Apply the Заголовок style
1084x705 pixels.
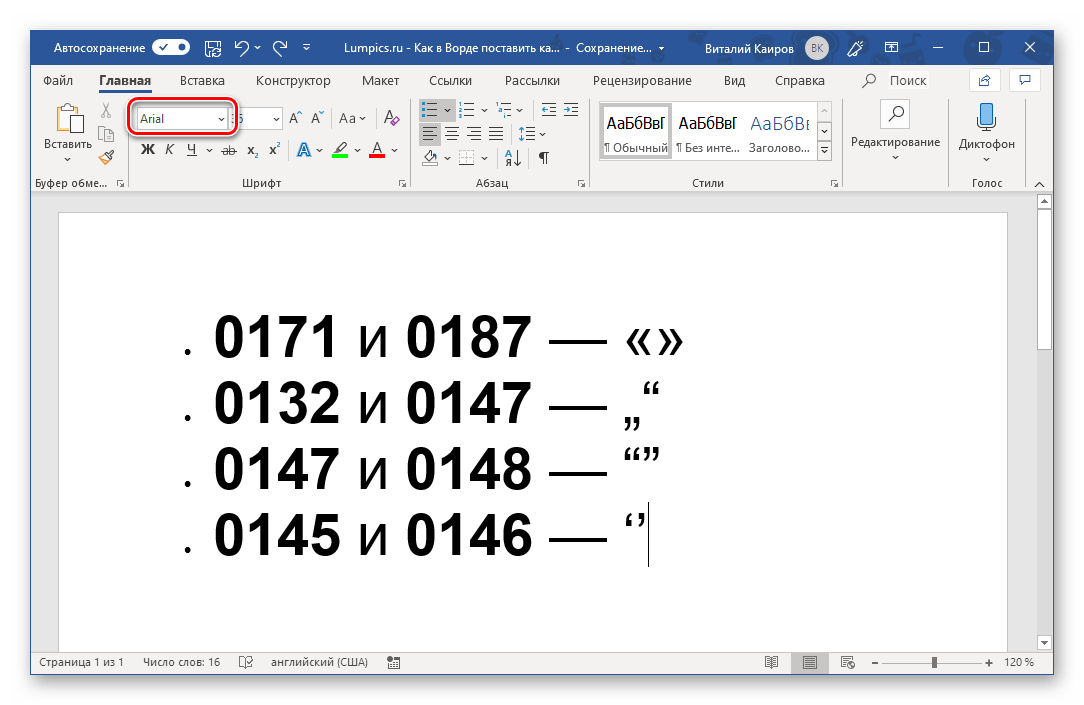tap(779, 131)
